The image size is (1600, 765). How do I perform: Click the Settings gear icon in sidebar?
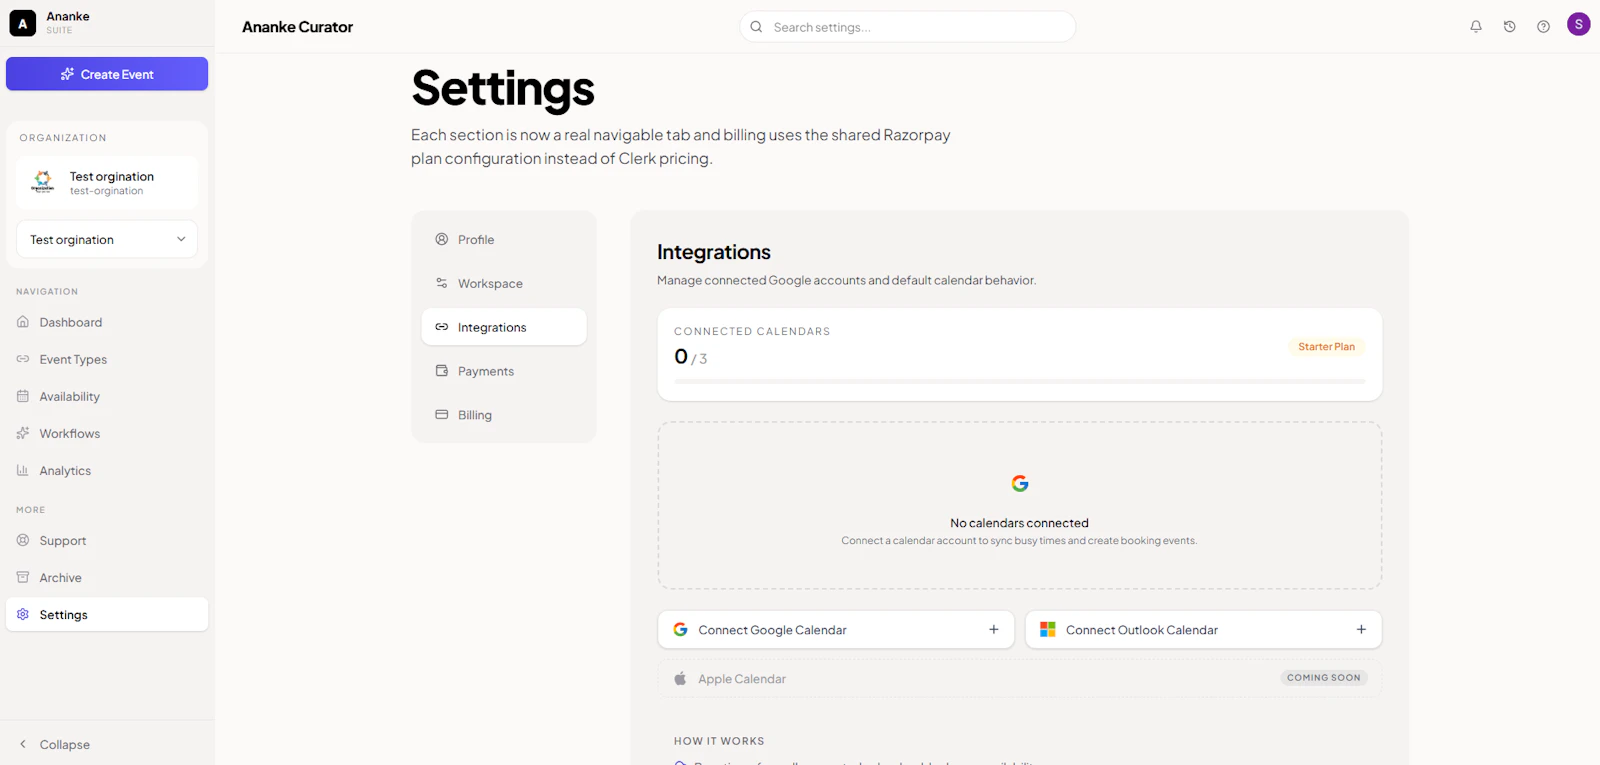click(x=23, y=614)
